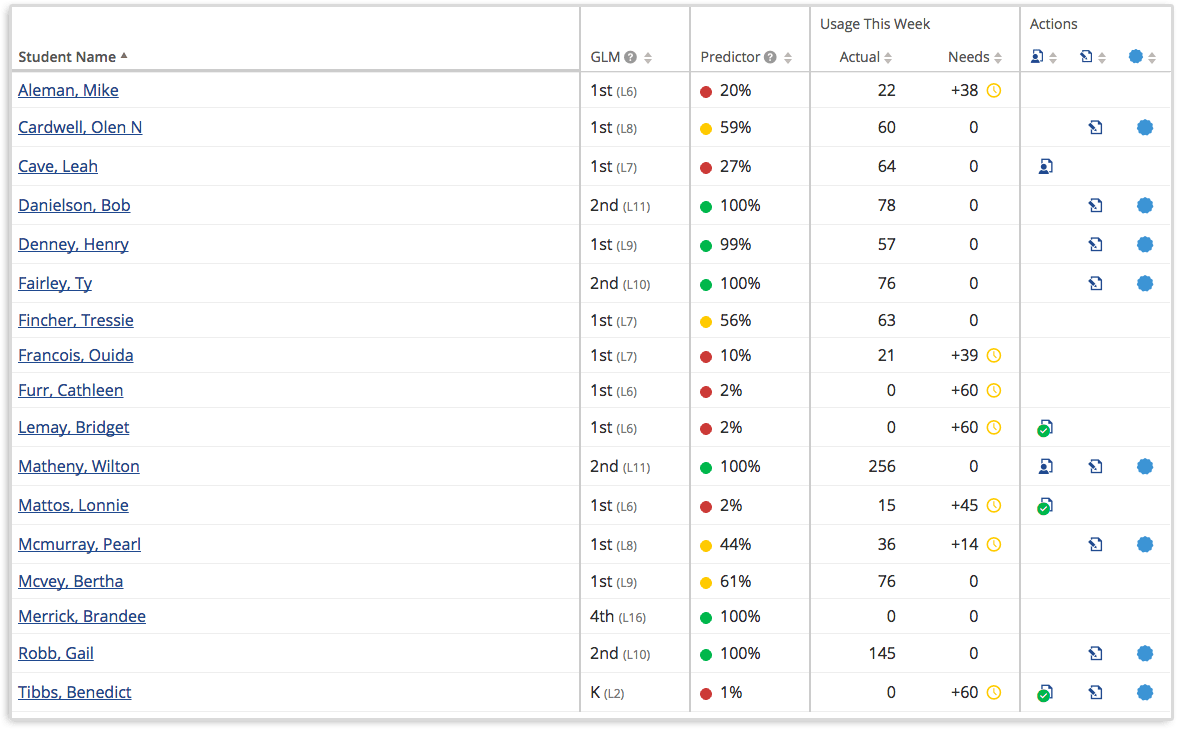The image size is (1178, 730).
Task: Click the person-document icon in Matheny, Wilton's row
Action: tap(1045, 466)
